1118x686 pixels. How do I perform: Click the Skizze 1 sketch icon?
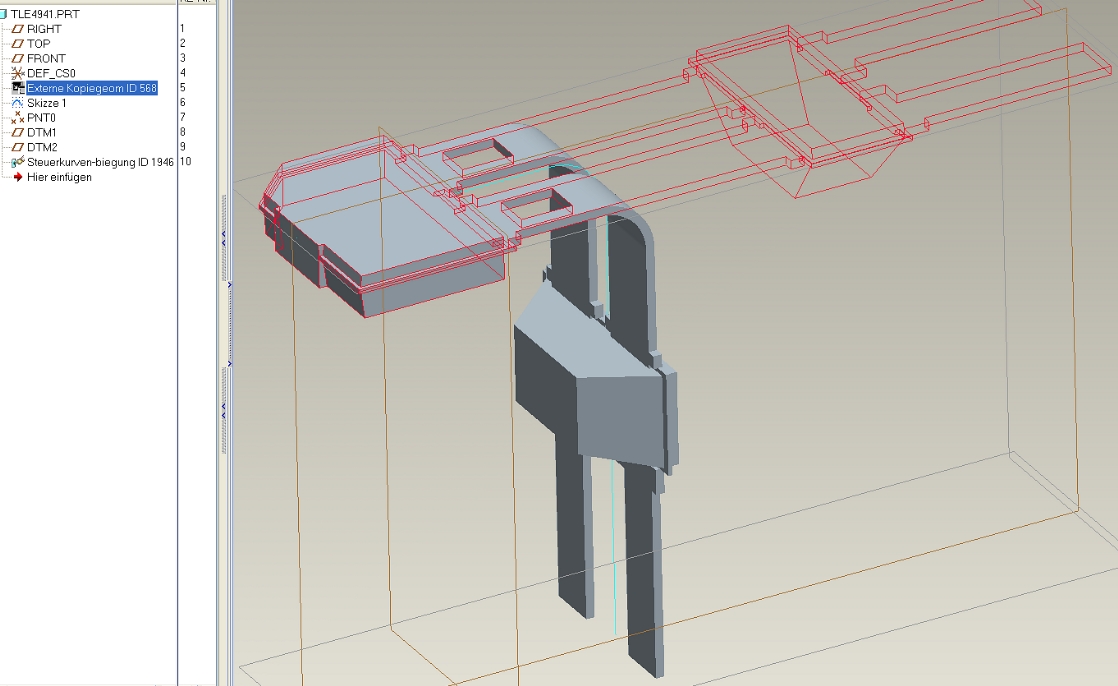(x=18, y=103)
